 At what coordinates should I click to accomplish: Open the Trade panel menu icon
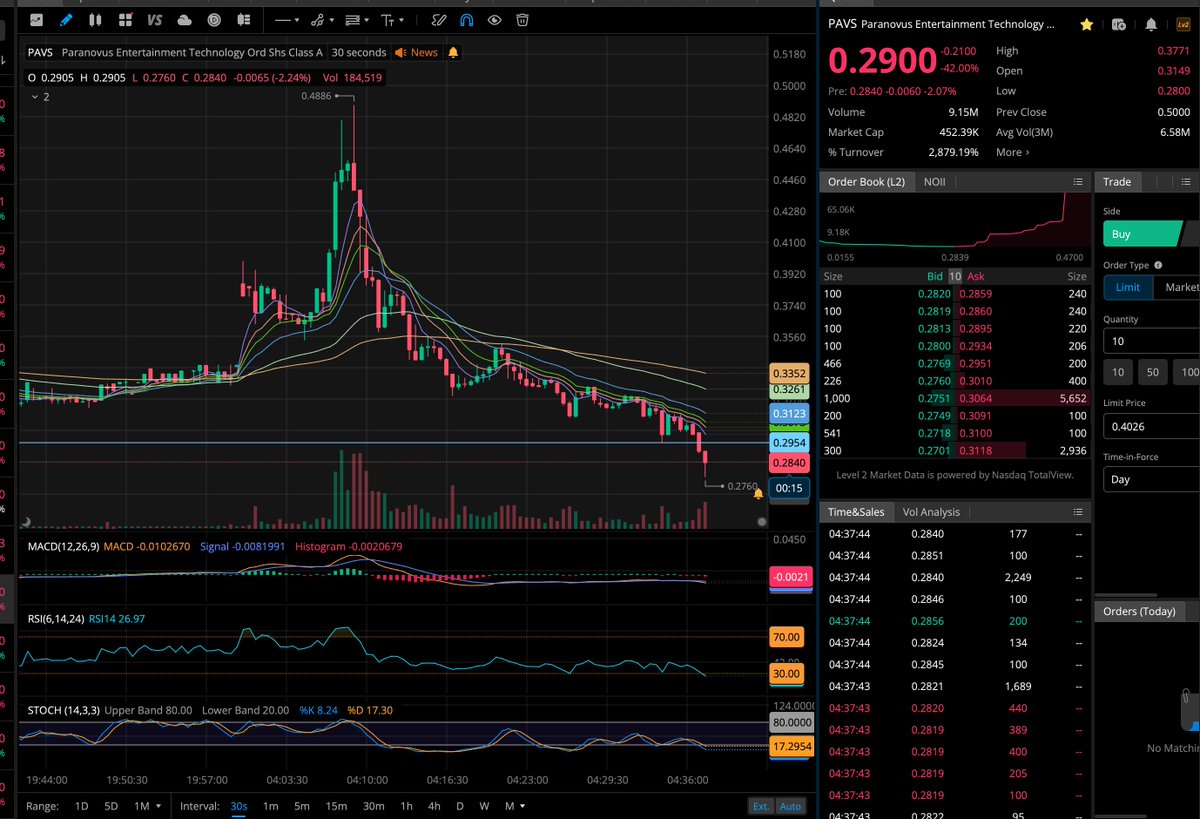coord(1186,182)
